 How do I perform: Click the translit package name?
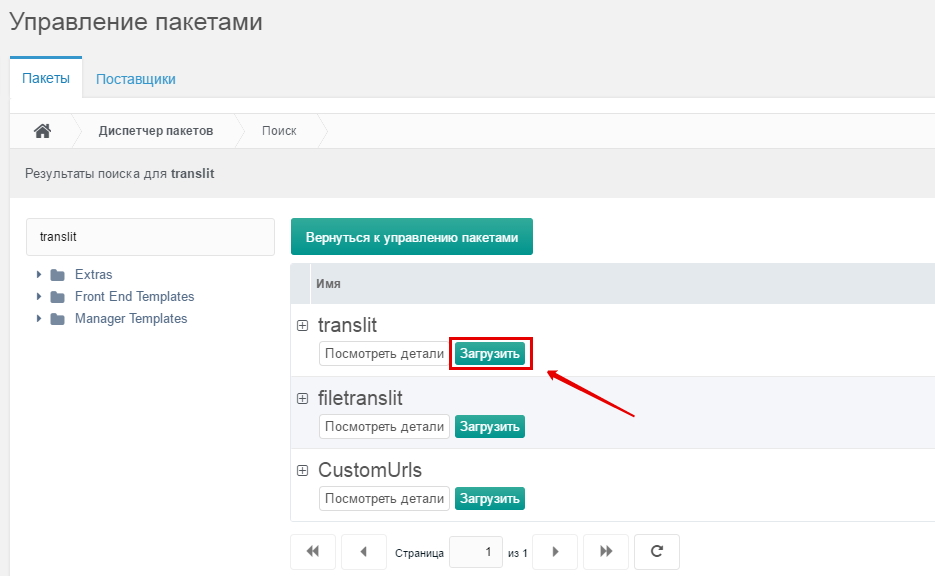[347, 326]
